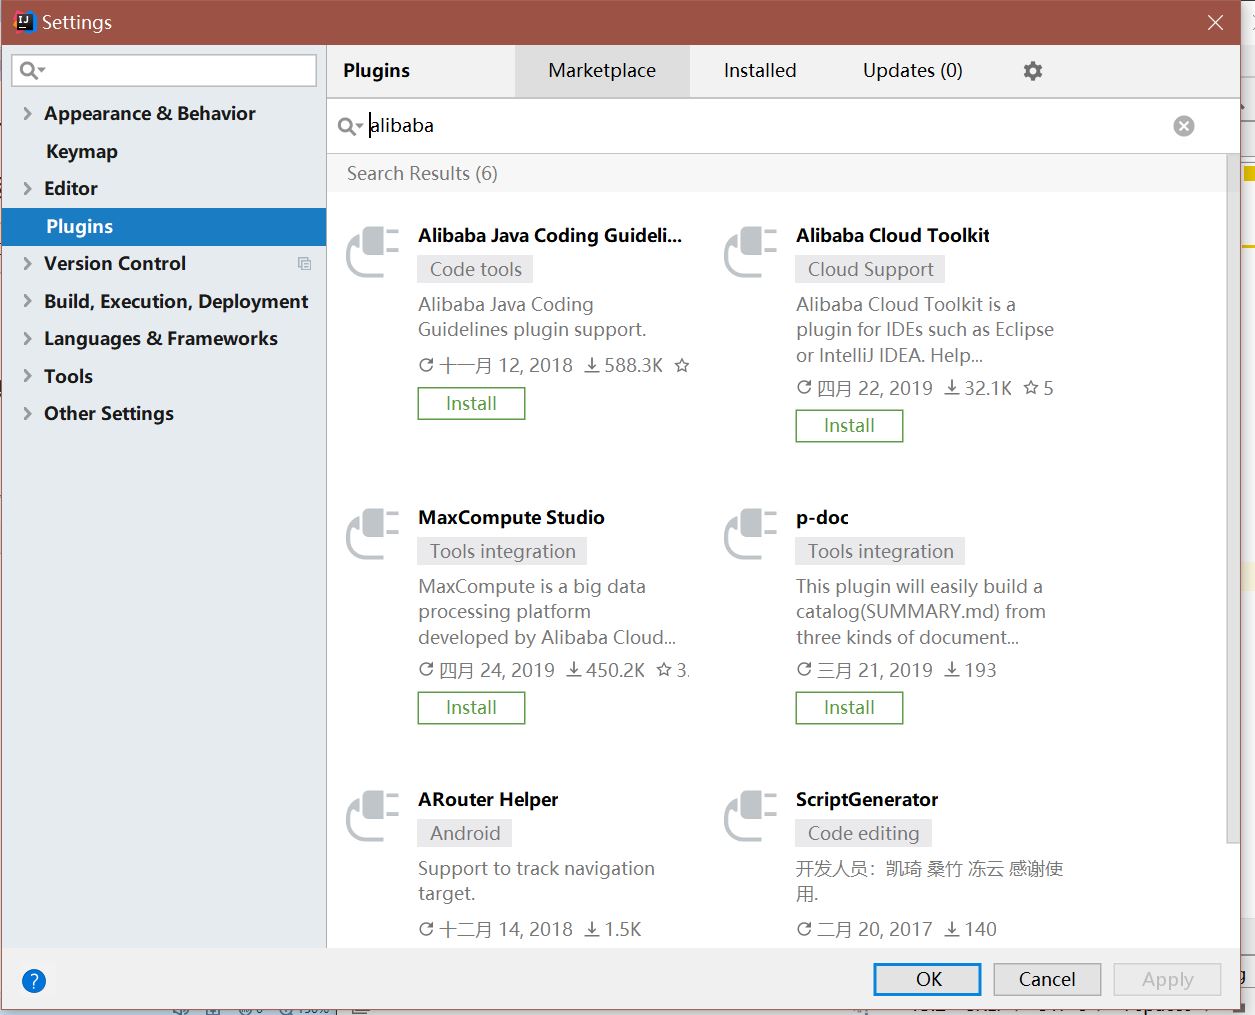Click ScriptGenerator plugin icon
Screen dimensions: 1255x1015
click(x=751, y=816)
